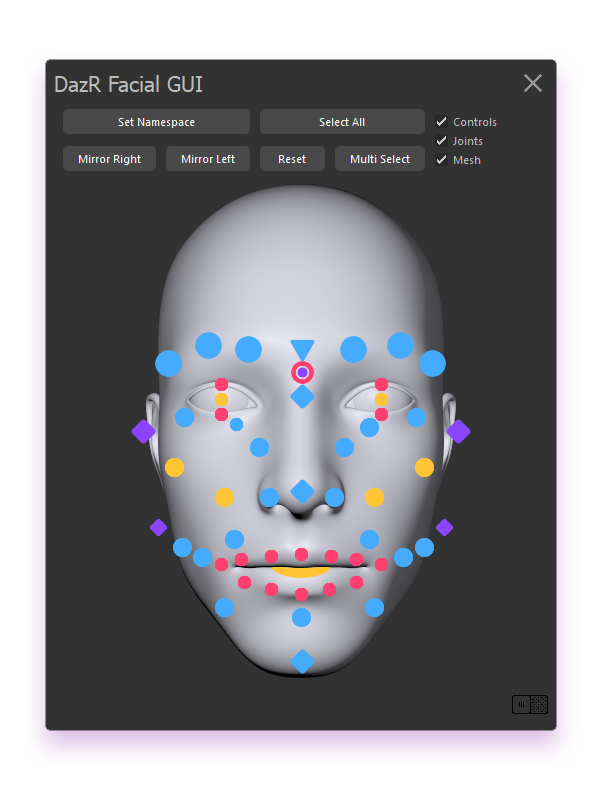Toggle the Controls checkbox
The width and height of the screenshot is (602, 790).
(441, 121)
